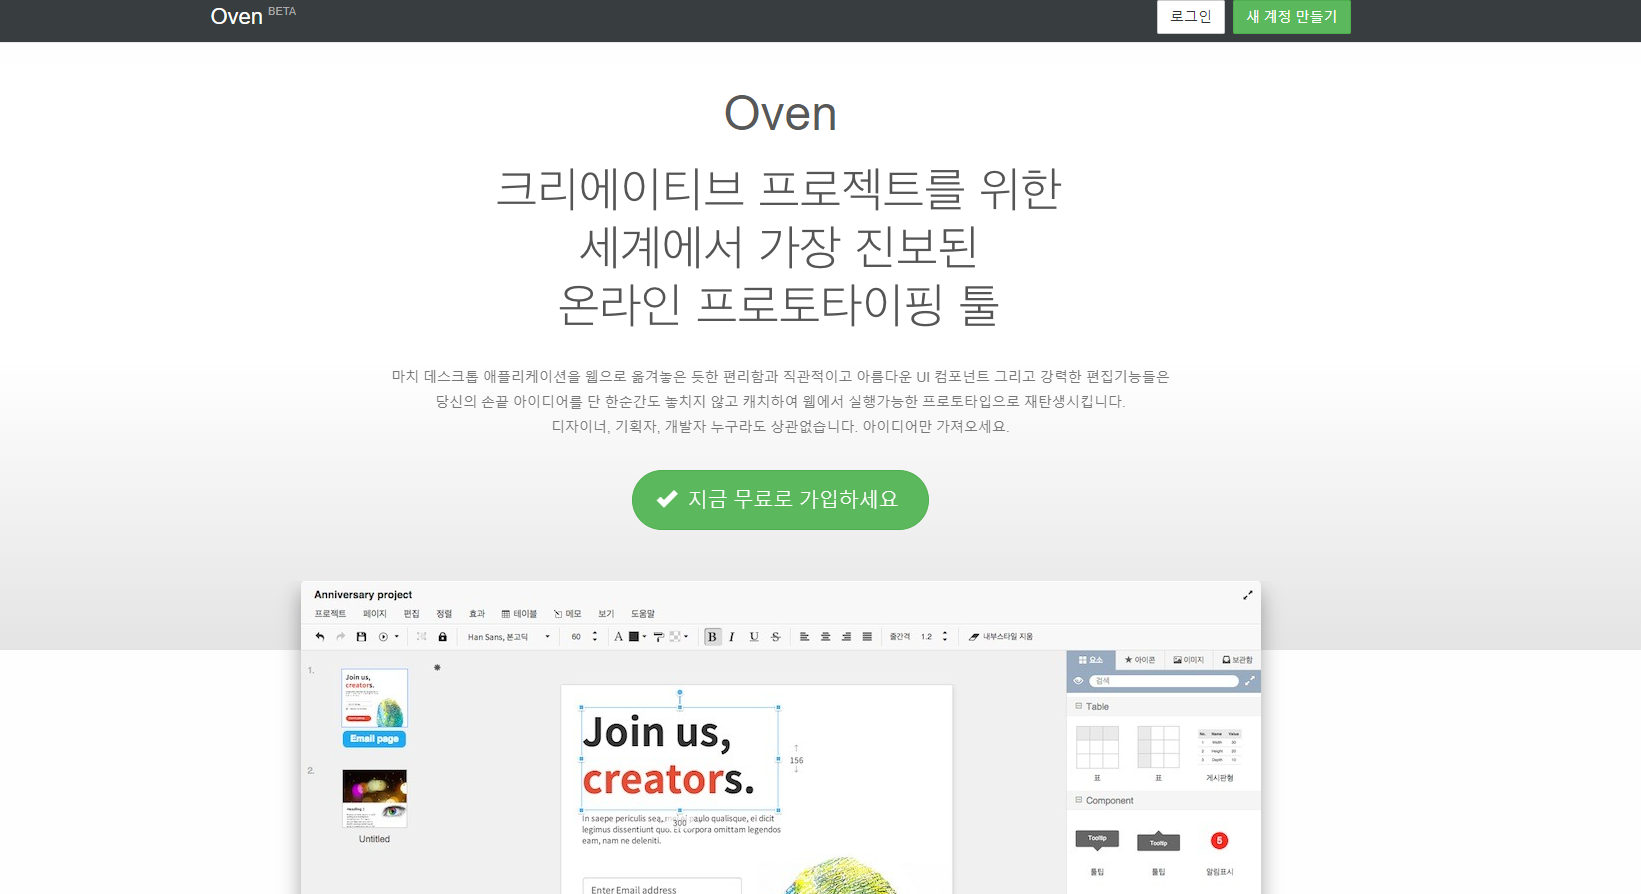Click the preview play circle icon

[x=383, y=637]
